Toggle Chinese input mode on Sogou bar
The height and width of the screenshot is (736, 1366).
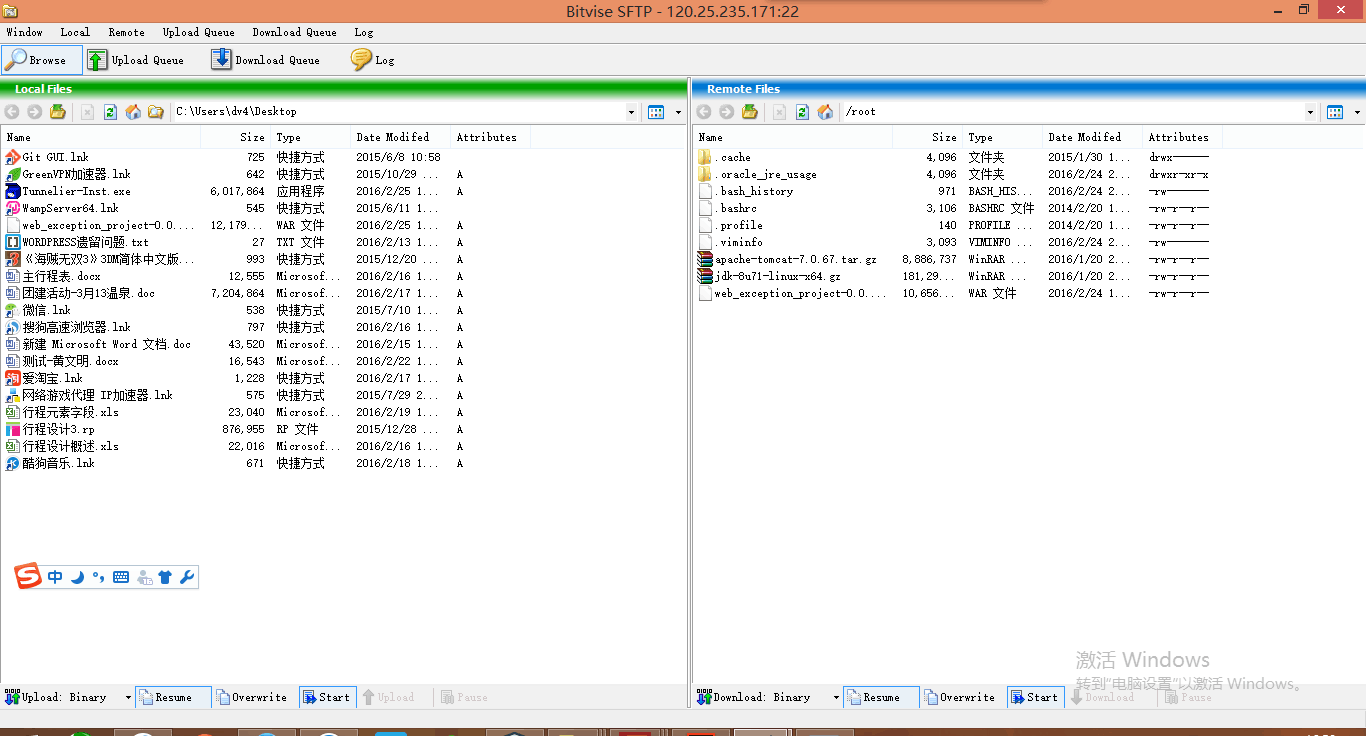coord(55,577)
